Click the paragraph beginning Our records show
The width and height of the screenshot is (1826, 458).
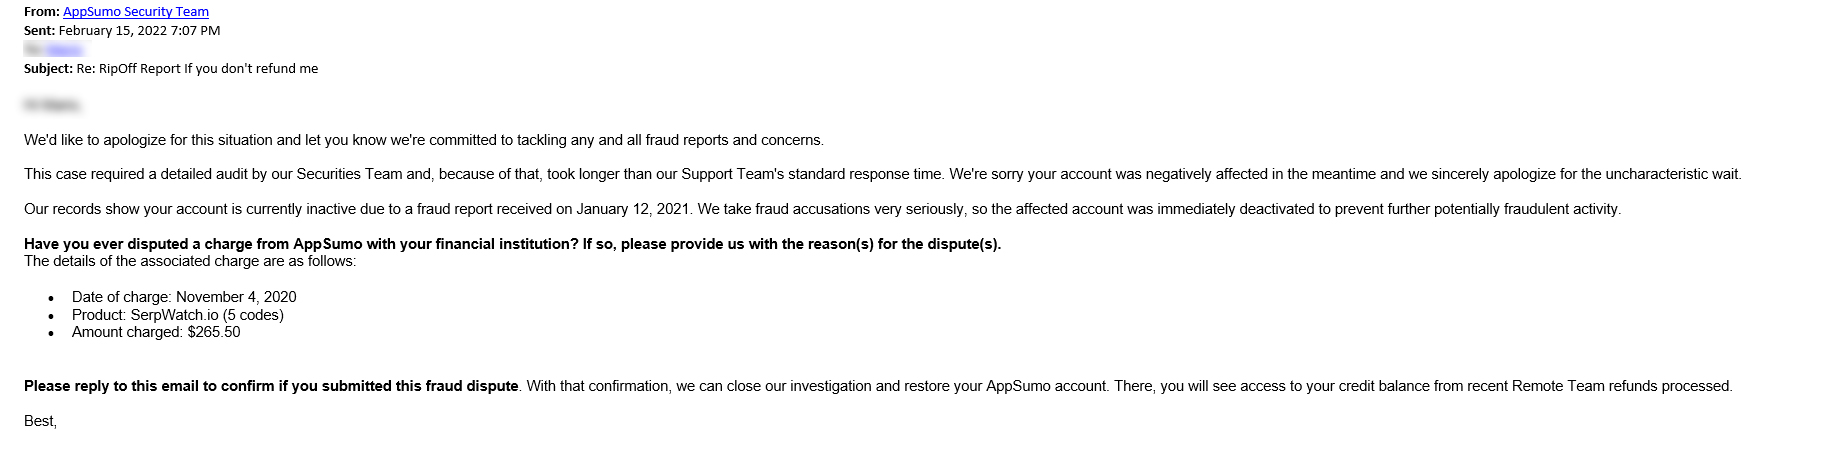pos(822,209)
